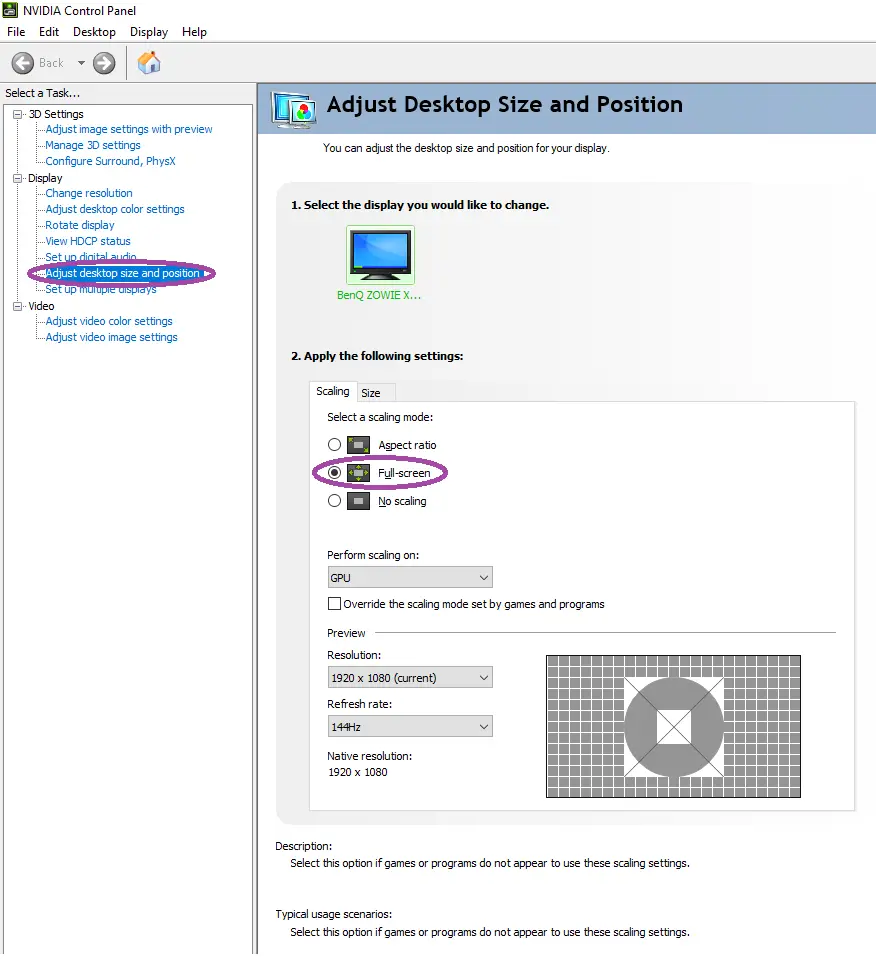This screenshot has height=977, width=876.
Task: Open Configure Surround, PhysX
Action: click(x=110, y=161)
